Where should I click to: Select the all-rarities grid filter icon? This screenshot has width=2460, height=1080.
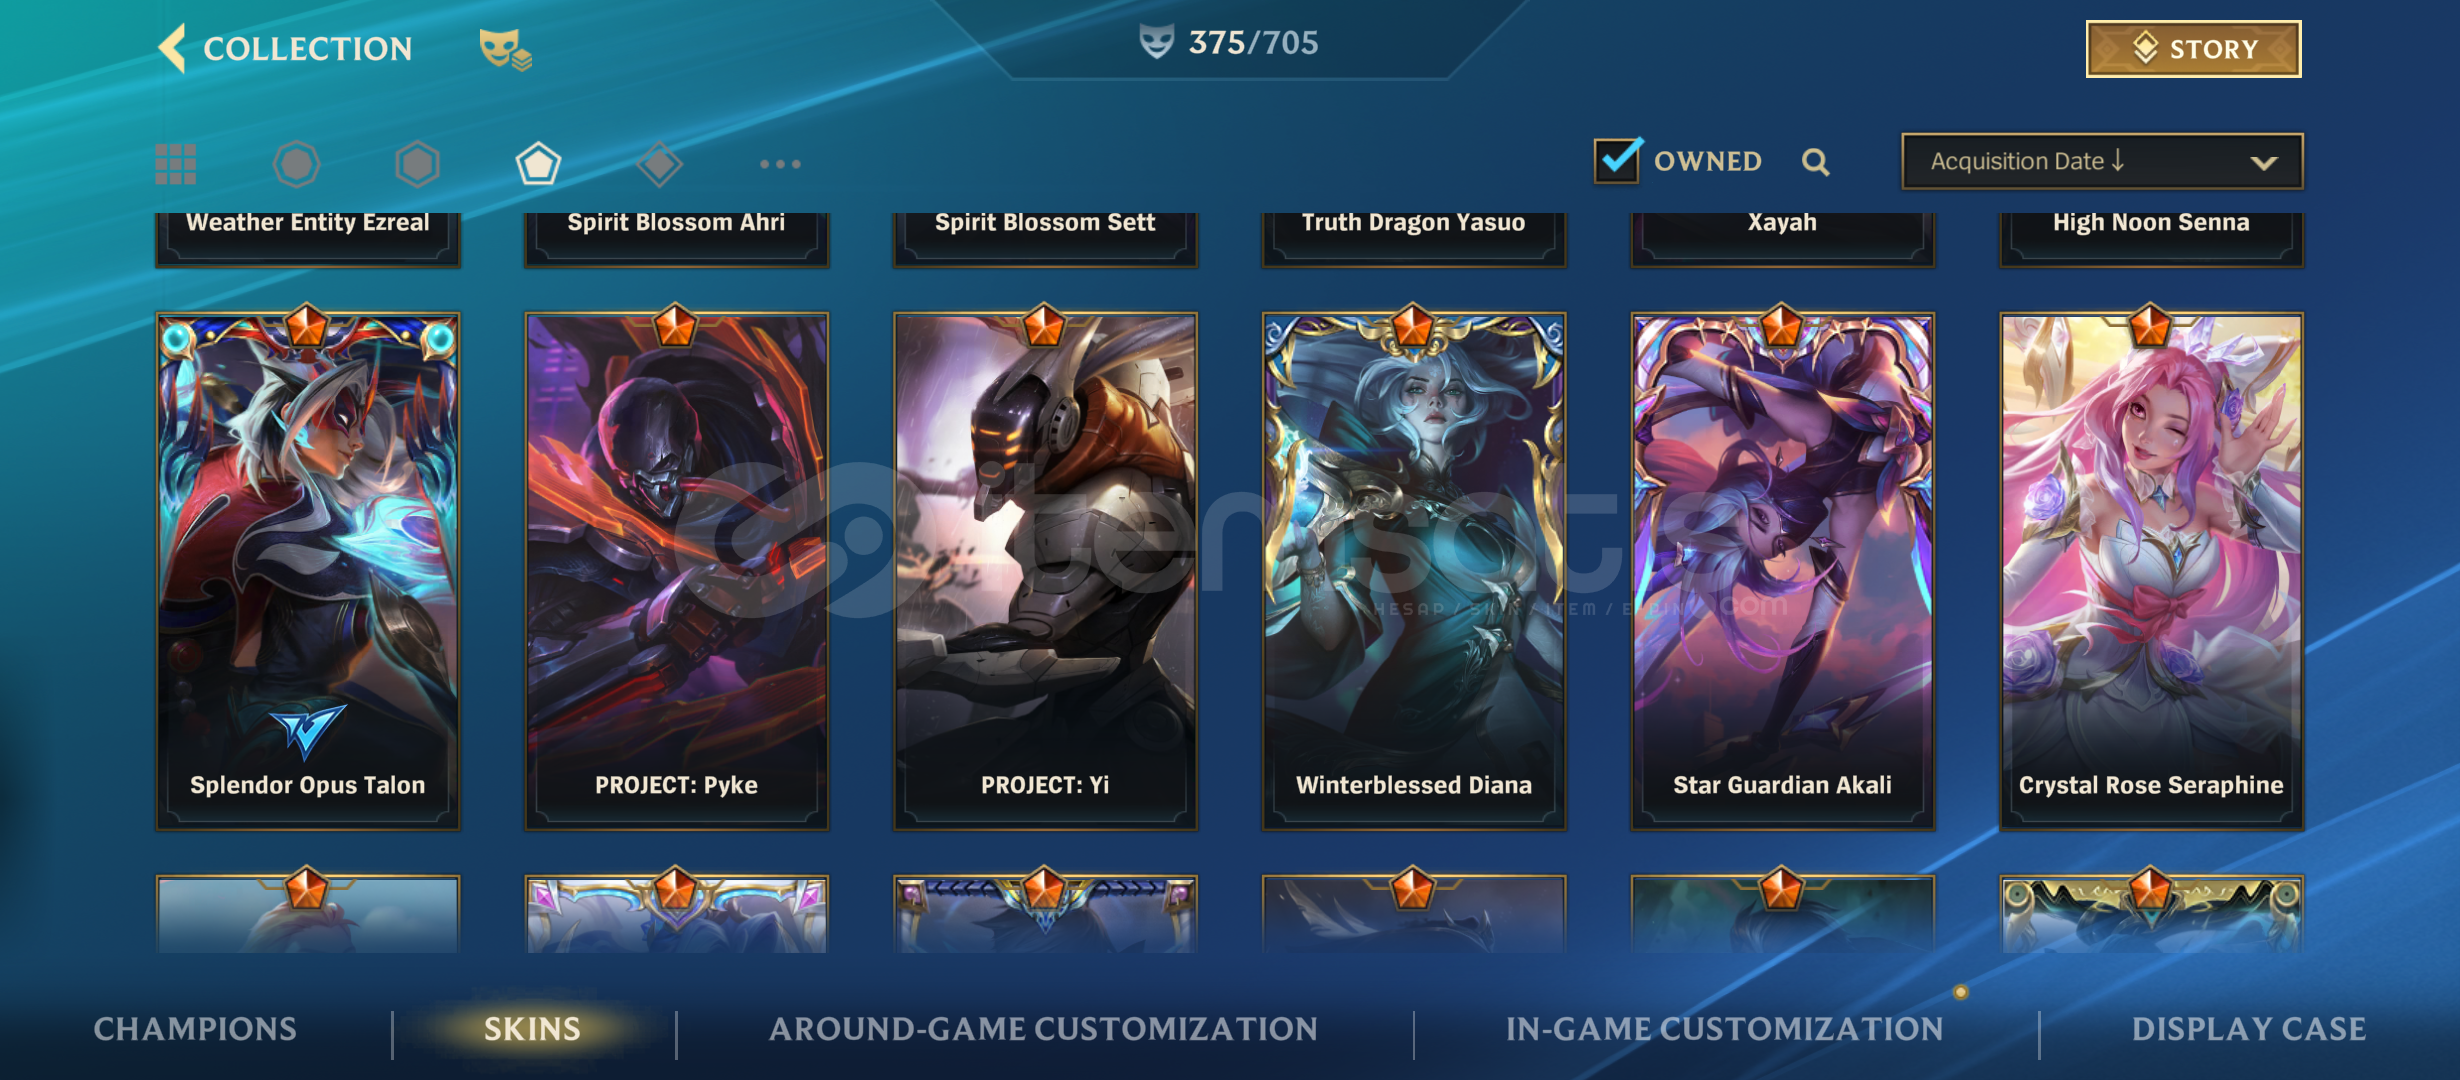(175, 164)
